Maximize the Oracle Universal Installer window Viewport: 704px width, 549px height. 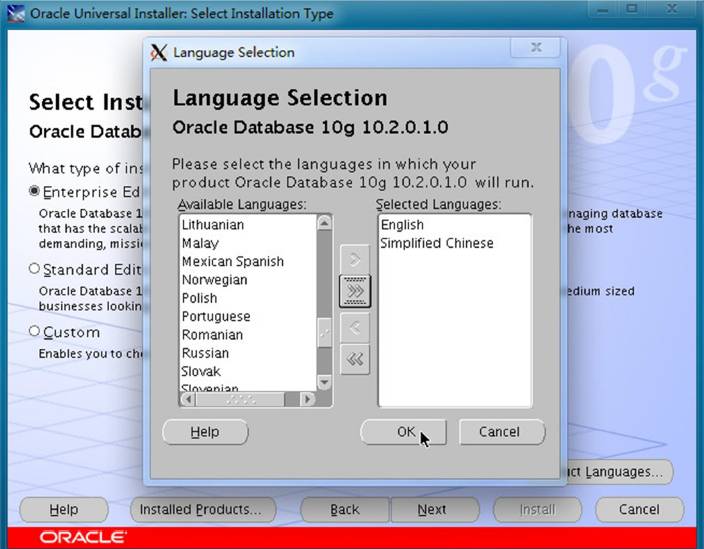(x=632, y=9)
